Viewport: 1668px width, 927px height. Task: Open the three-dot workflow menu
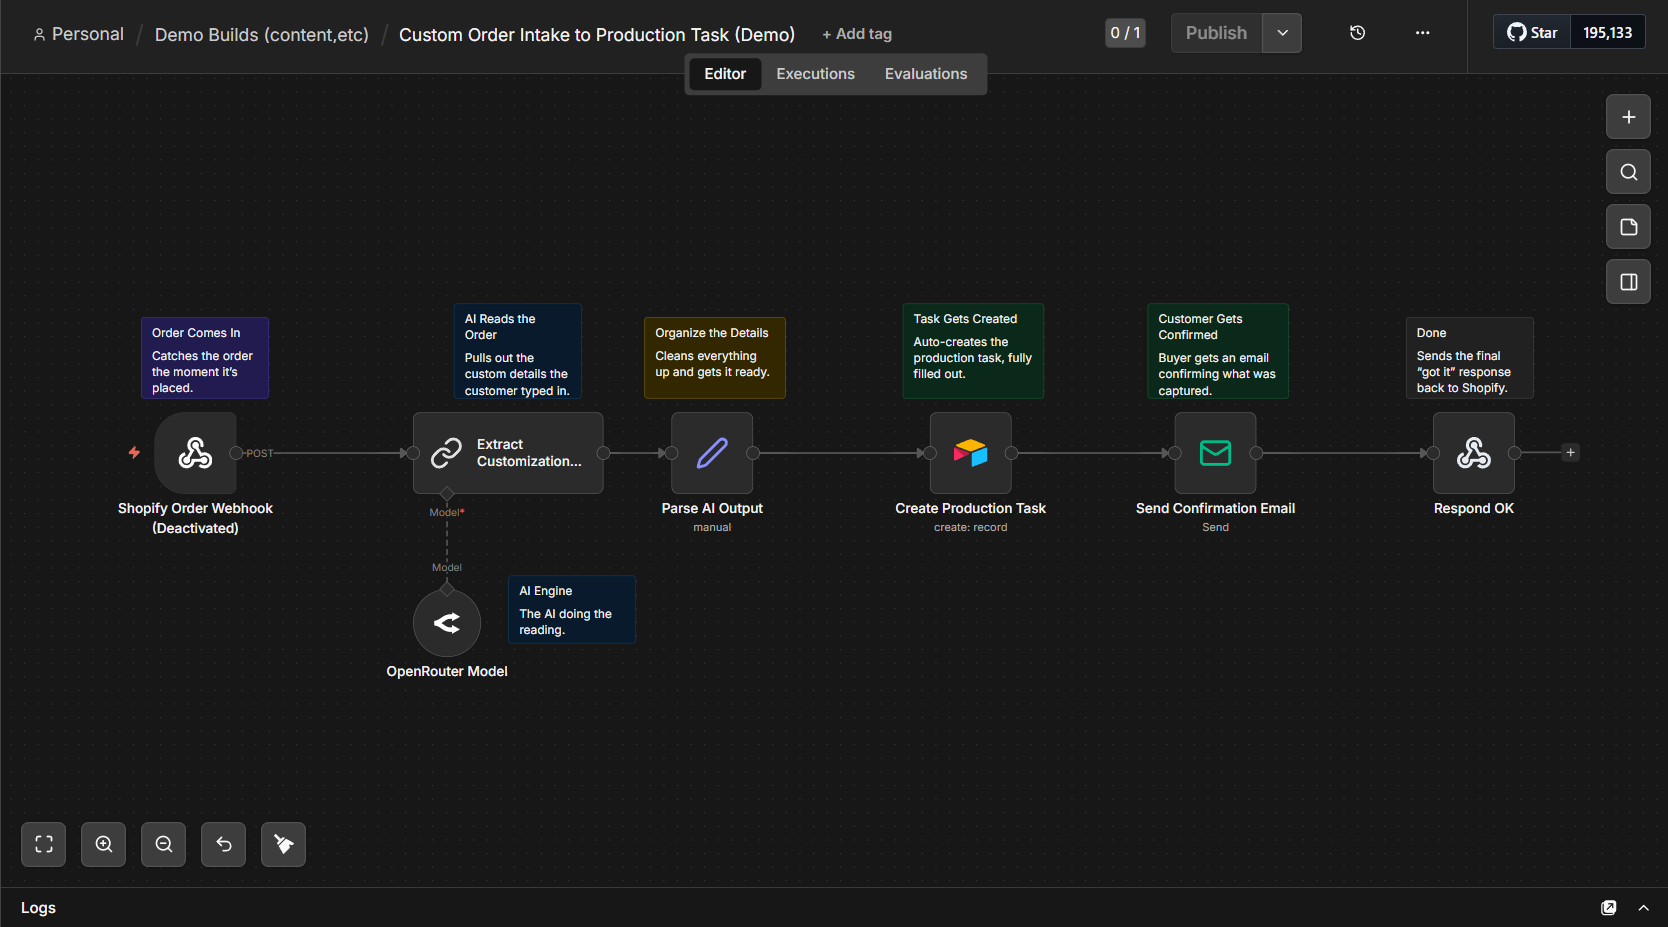(1422, 33)
